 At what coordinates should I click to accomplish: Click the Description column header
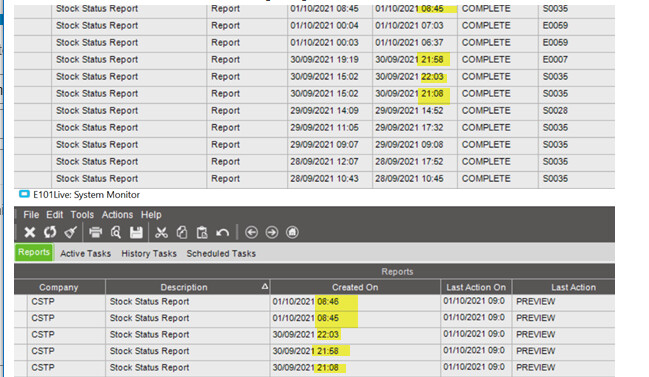coord(184,287)
